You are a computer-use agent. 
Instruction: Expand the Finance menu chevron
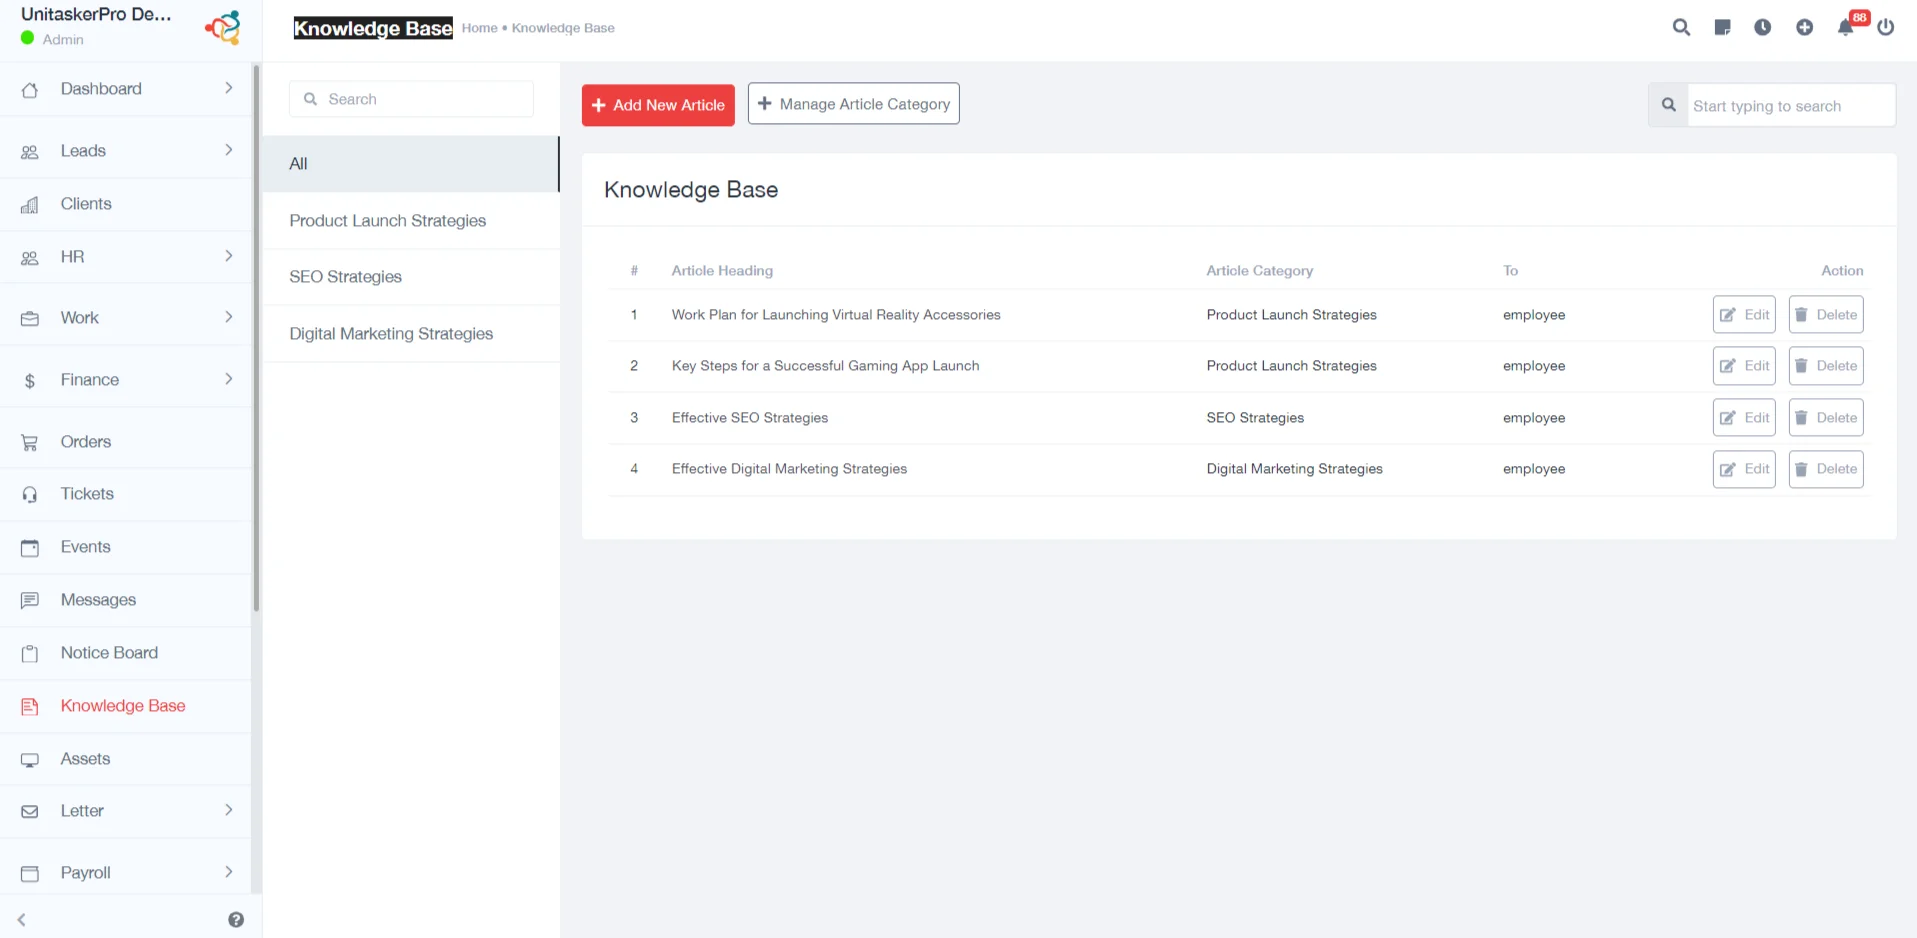229,379
